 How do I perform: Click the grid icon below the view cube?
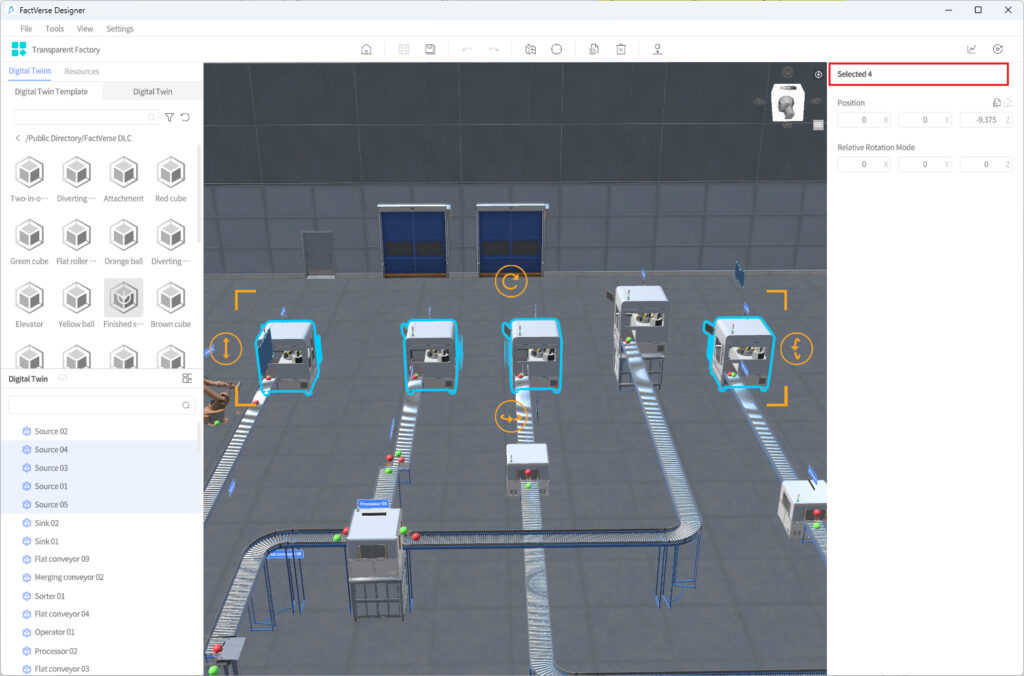tap(818, 125)
